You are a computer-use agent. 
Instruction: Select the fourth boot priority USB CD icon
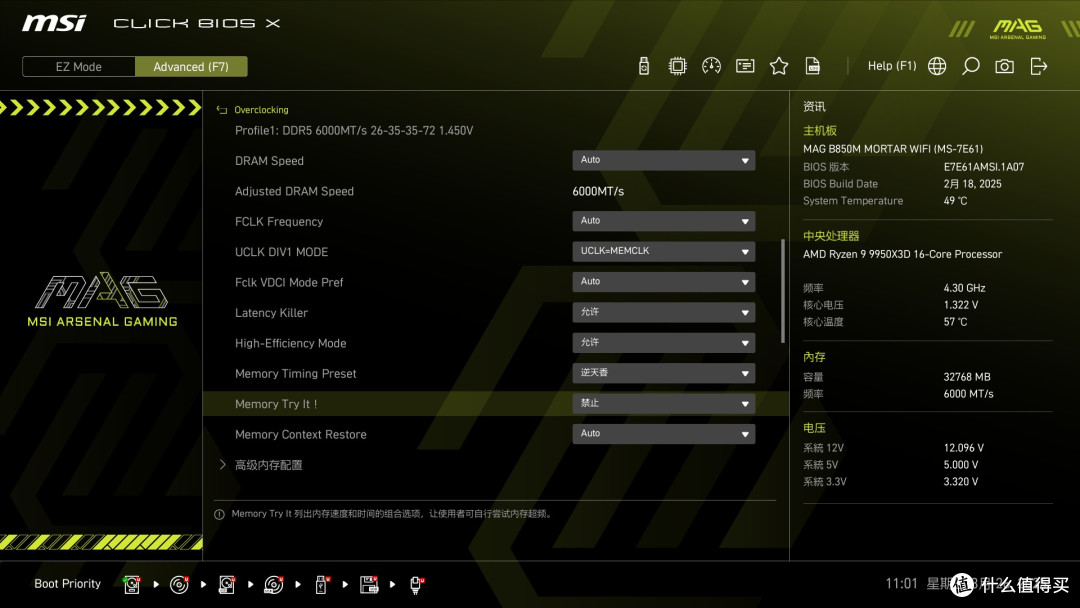[273, 585]
